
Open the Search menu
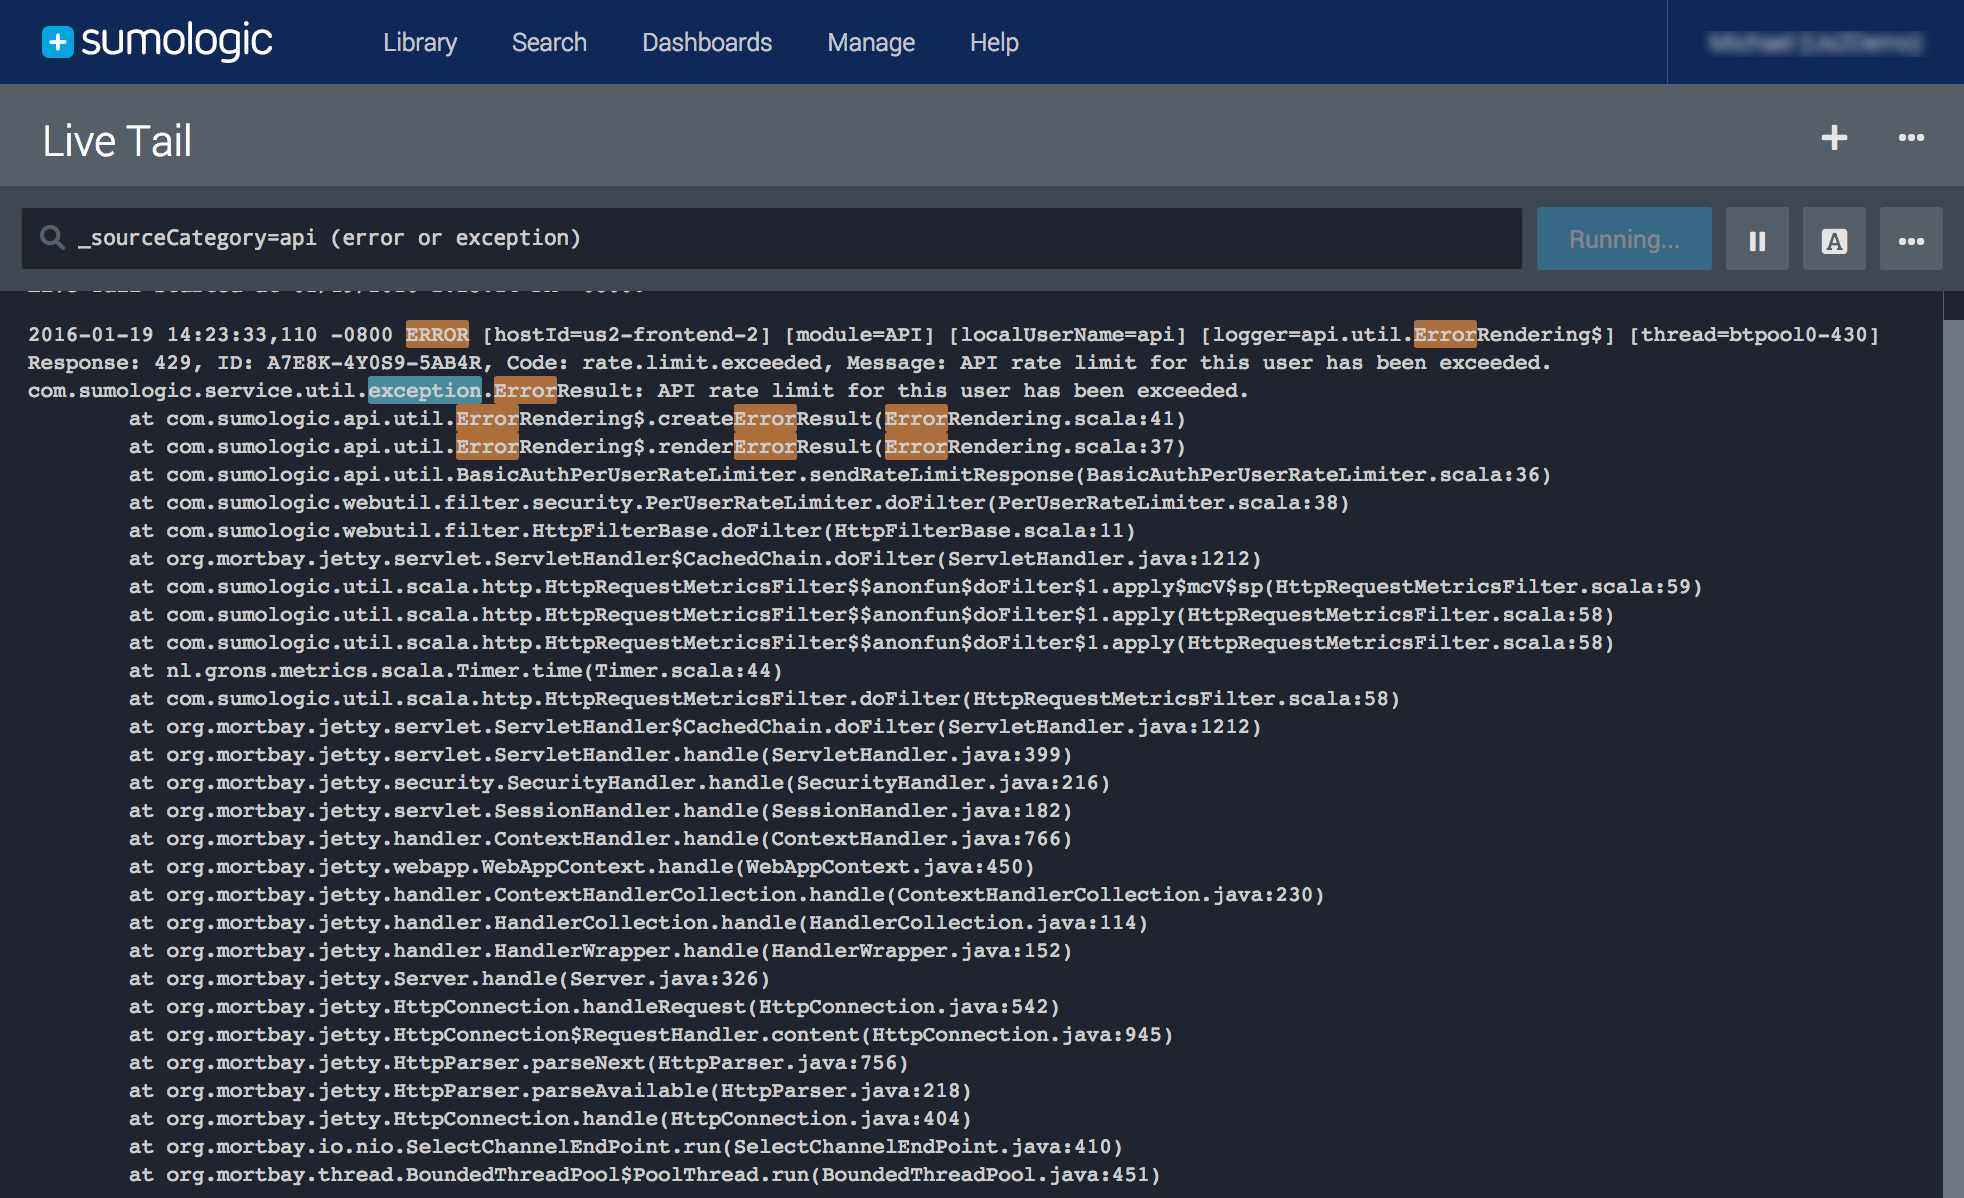coord(549,43)
